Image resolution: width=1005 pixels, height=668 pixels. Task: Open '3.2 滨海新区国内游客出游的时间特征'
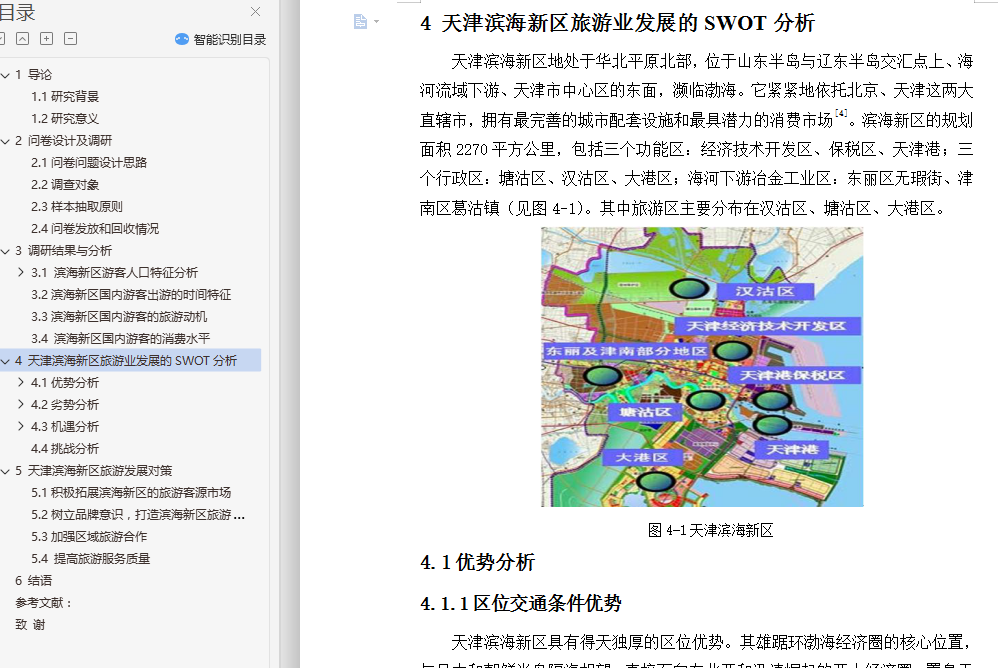(131, 295)
